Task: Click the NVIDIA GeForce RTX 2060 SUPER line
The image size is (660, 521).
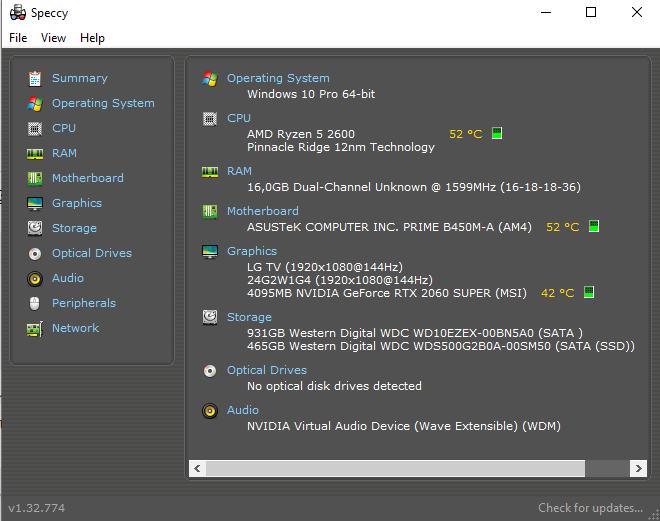Action: [387, 293]
